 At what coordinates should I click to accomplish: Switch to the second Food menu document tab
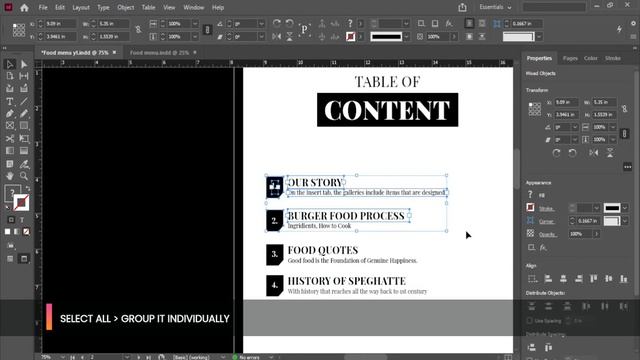pyautogui.click(x=159, y=53)
